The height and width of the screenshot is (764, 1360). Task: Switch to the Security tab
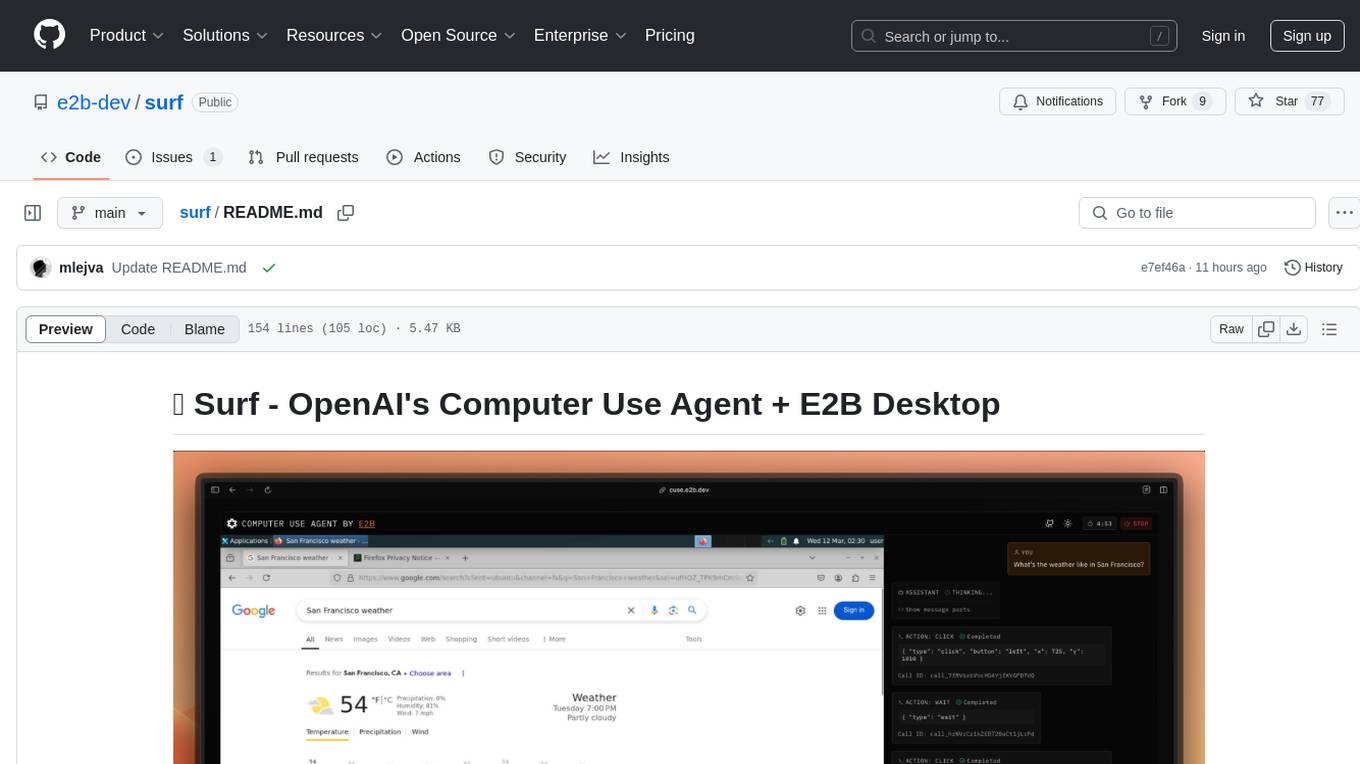pyautogui.click(x=527, y=157)
